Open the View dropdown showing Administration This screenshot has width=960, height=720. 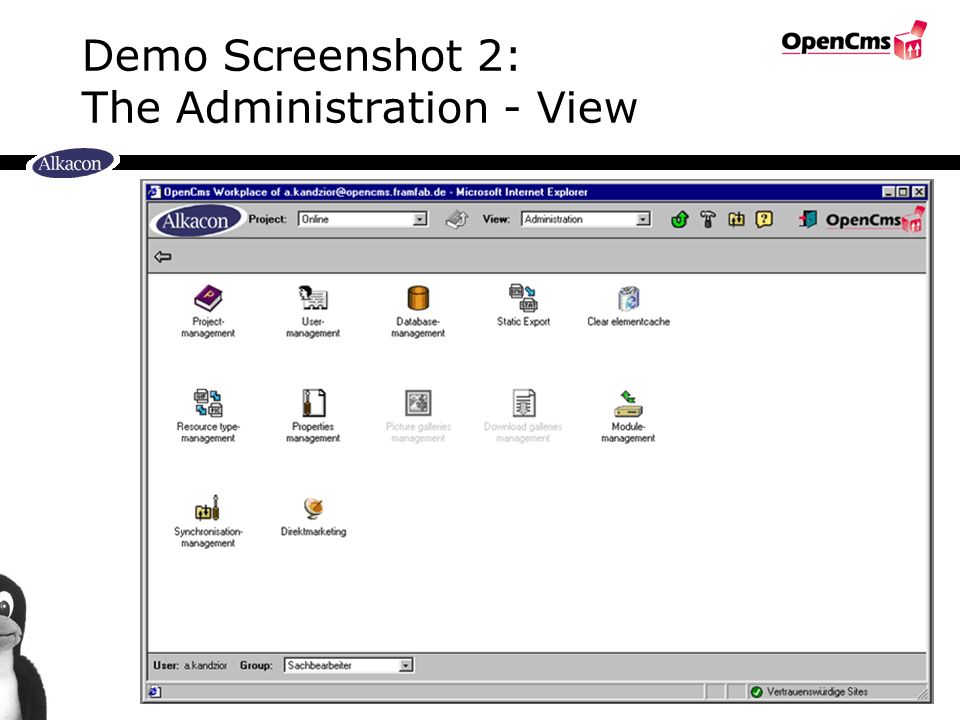coord(586,219)
